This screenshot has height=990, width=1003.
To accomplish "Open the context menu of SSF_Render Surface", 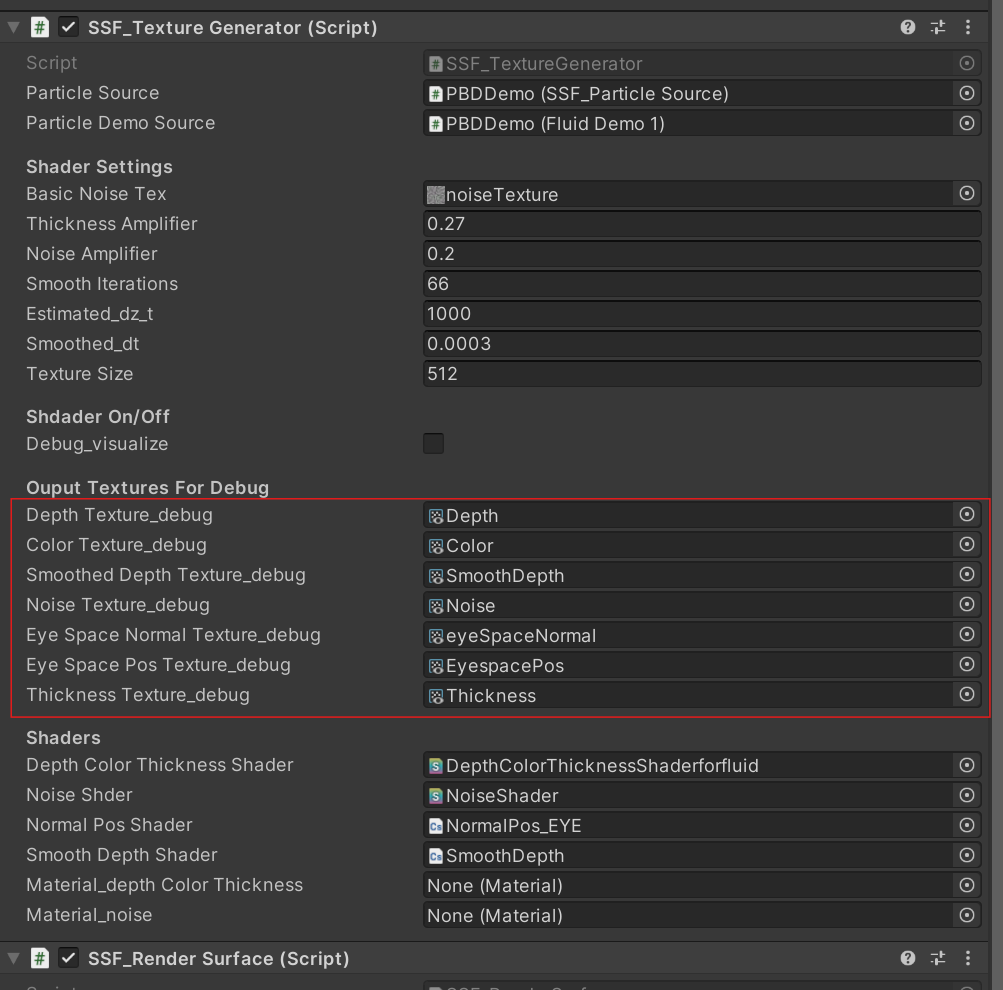I will [966, 958].
